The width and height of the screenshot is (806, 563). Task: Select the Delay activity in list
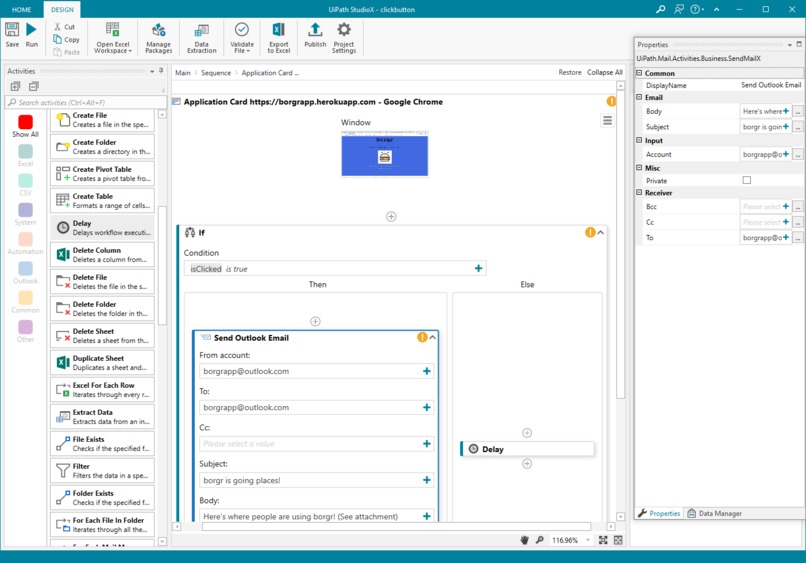(x=102, y=228)
